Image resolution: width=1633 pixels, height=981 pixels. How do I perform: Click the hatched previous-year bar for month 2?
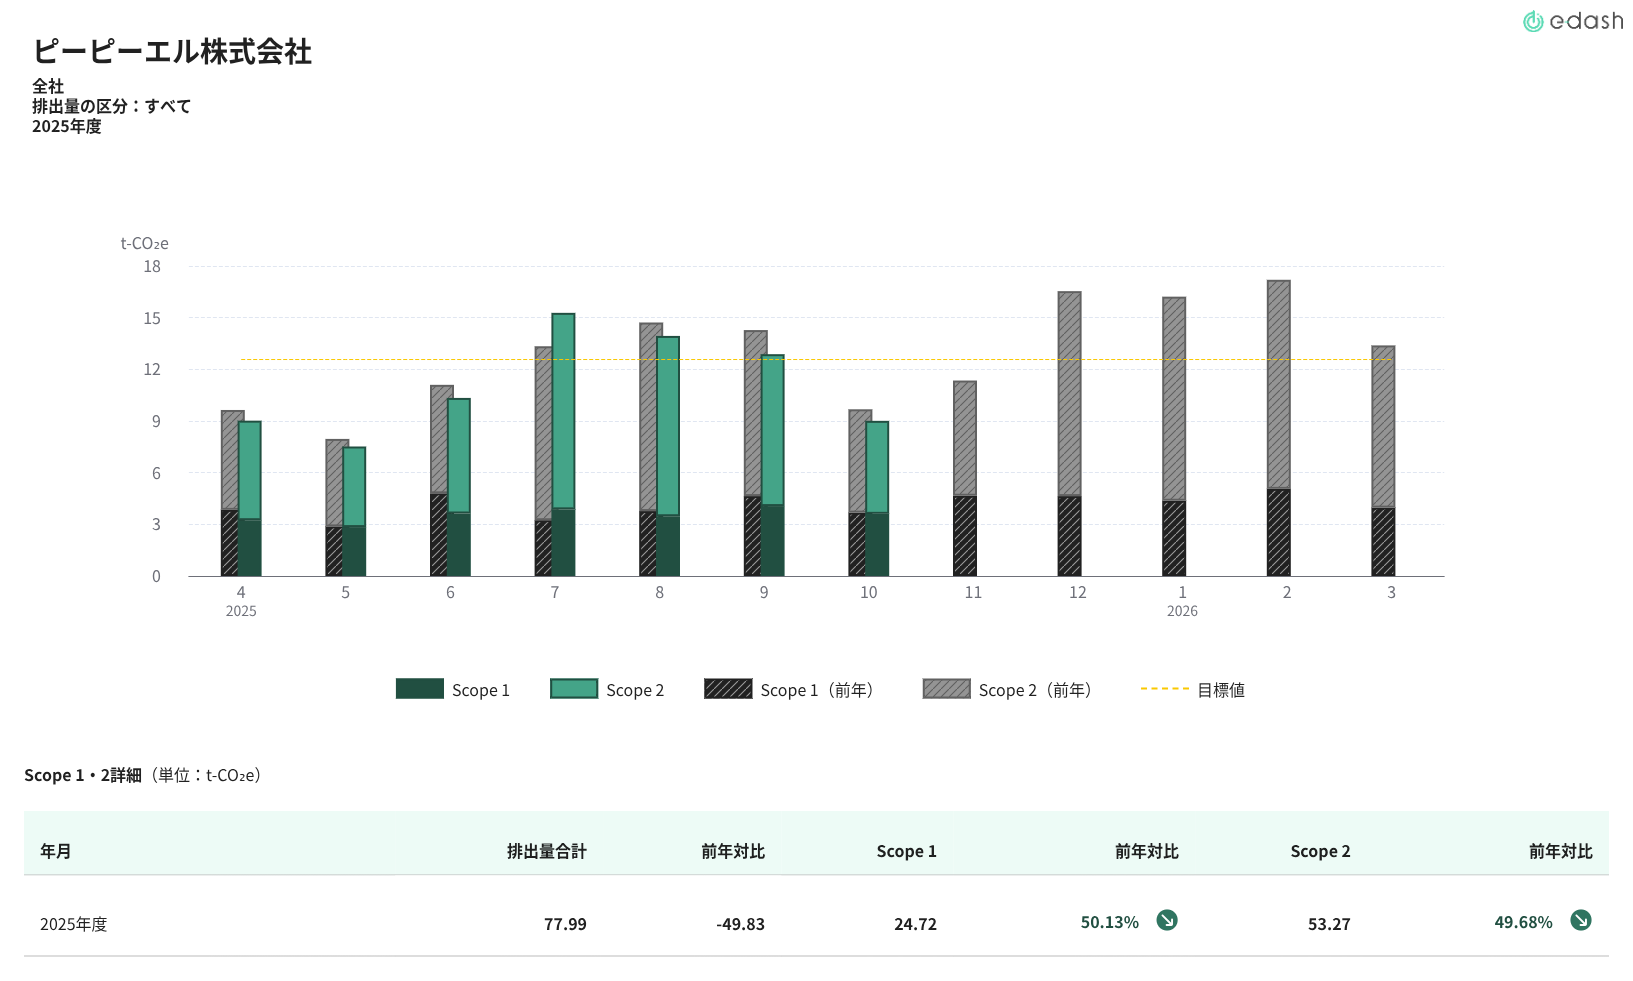1278,532
